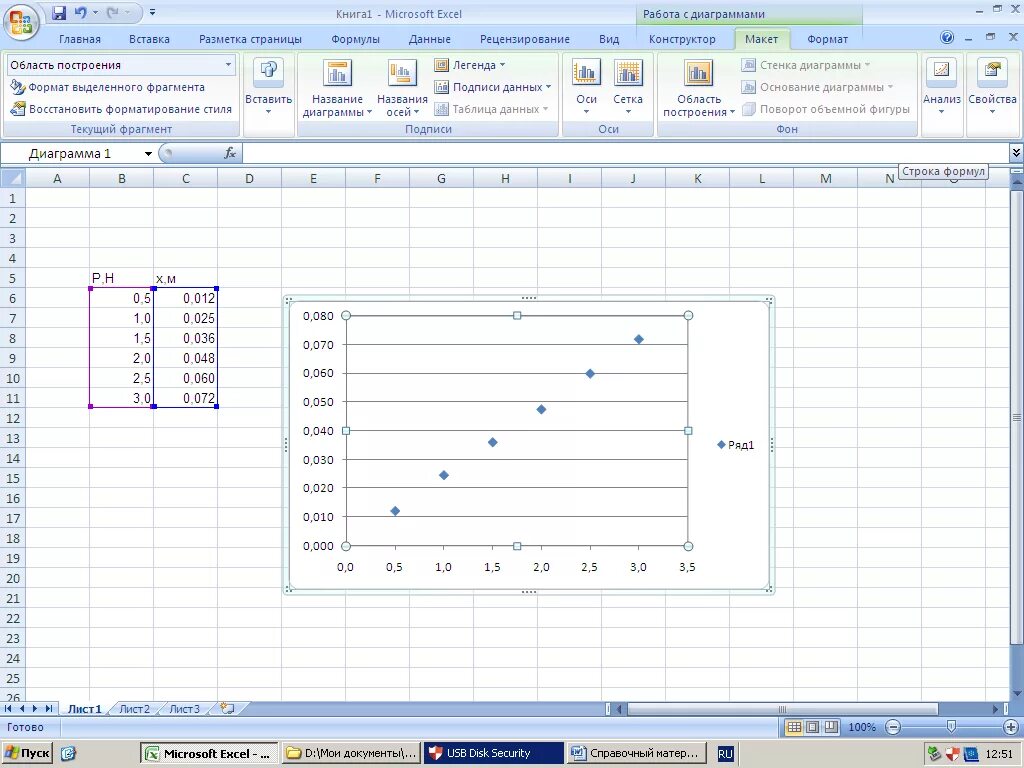Open the Вид tab
The height and width of the screenshot is (768, 1024).
click(609, 39)
